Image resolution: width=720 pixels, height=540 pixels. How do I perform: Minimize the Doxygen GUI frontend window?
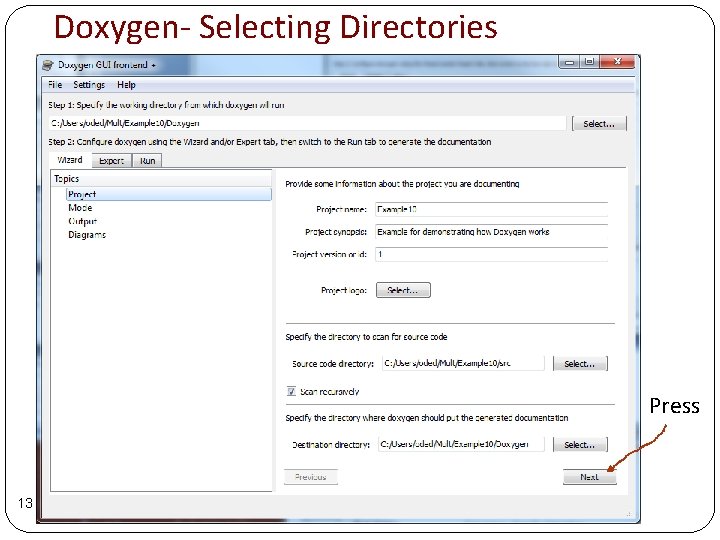point(570,62)
